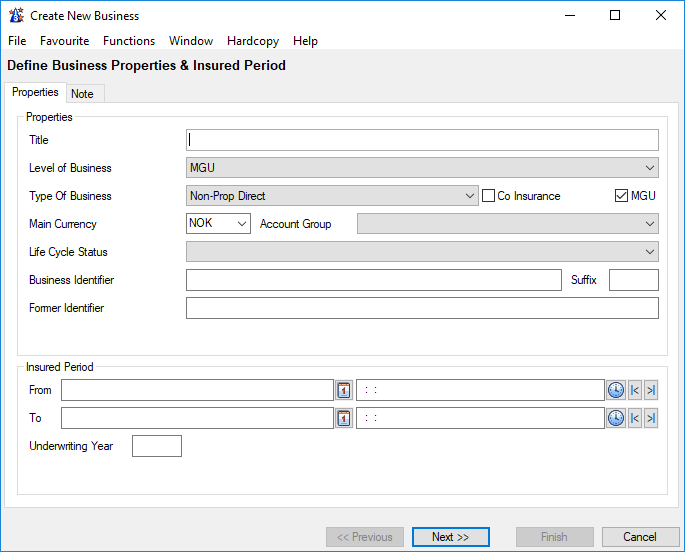This screenshot has width=685, height=552.
Task: Open the calendar picker for From date
Action: coord(344,390)
